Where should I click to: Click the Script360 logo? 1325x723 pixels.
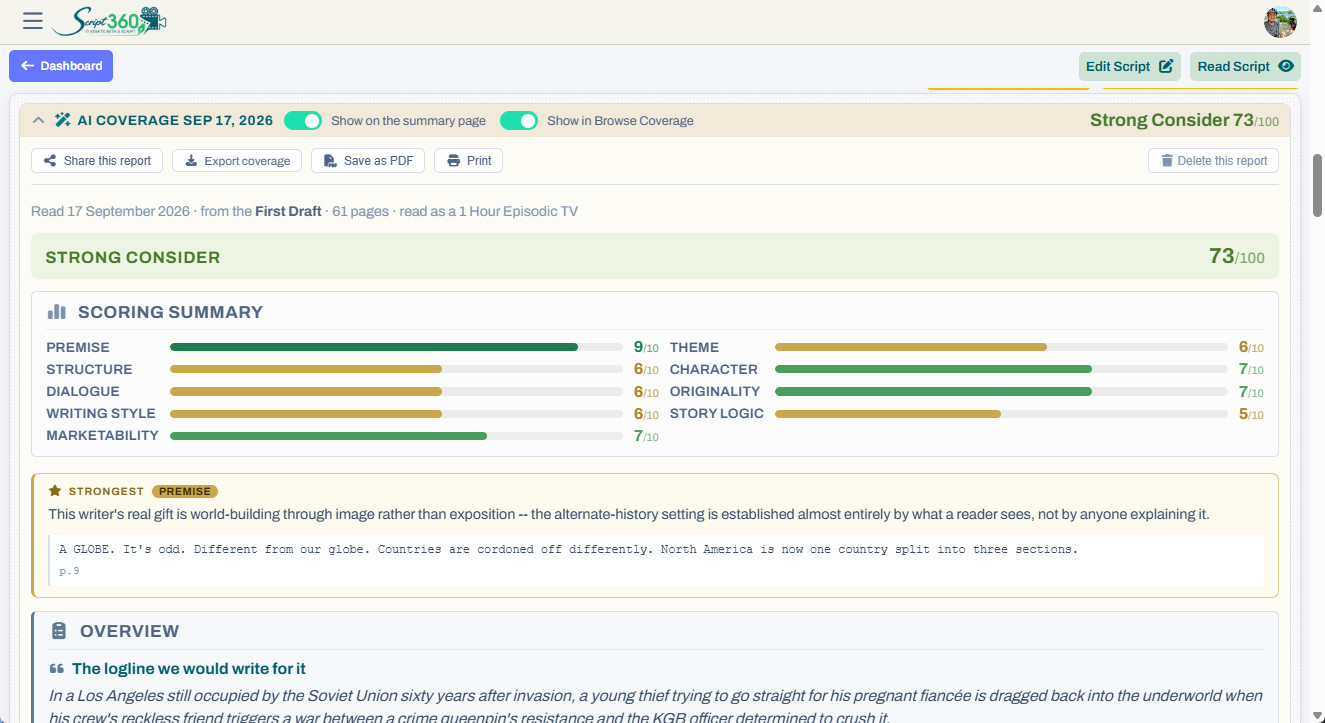[109, 21]
